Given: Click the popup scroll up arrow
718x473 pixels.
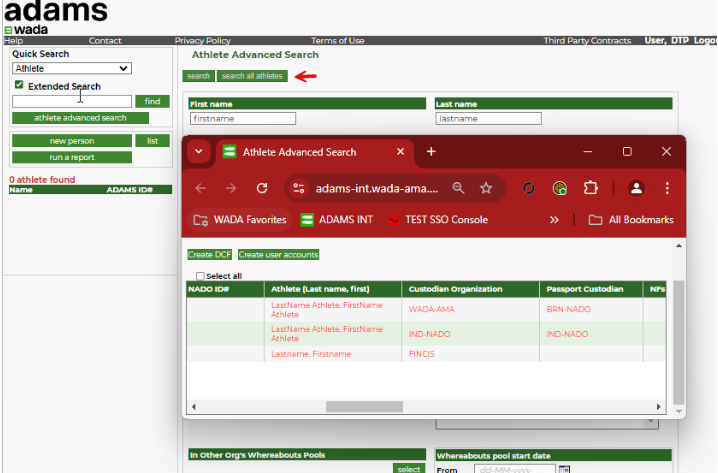Looking at the screenshot, I should click(679, 246).
